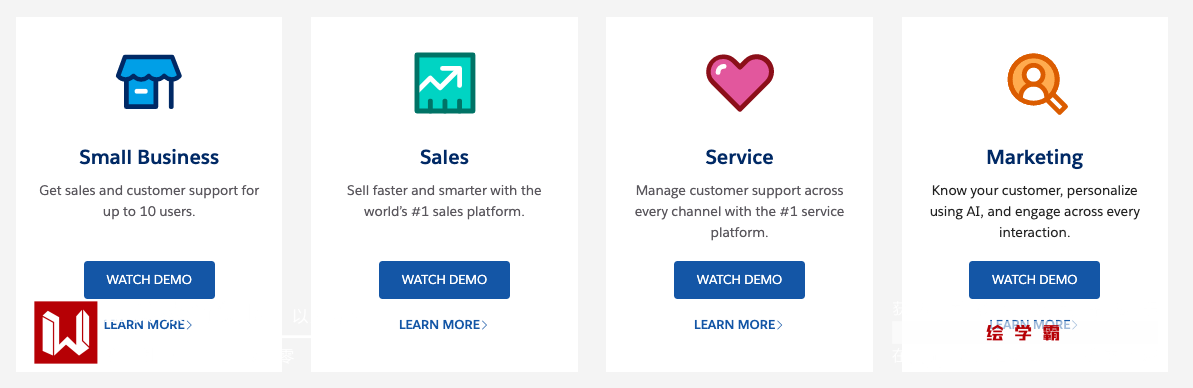Click the red W logo watermark

[x=65, y=332]
